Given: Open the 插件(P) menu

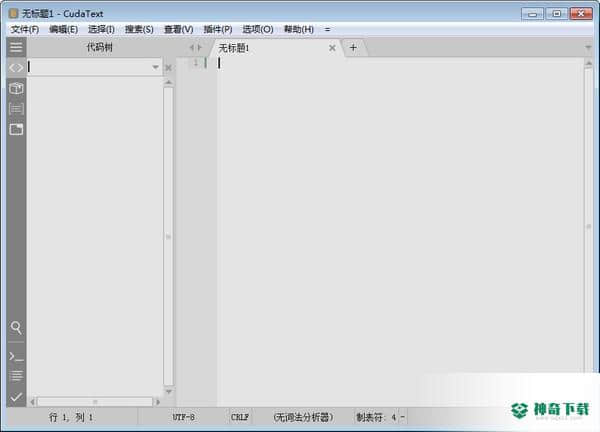Looking at the screenshot, I should (x=218, y=29).
